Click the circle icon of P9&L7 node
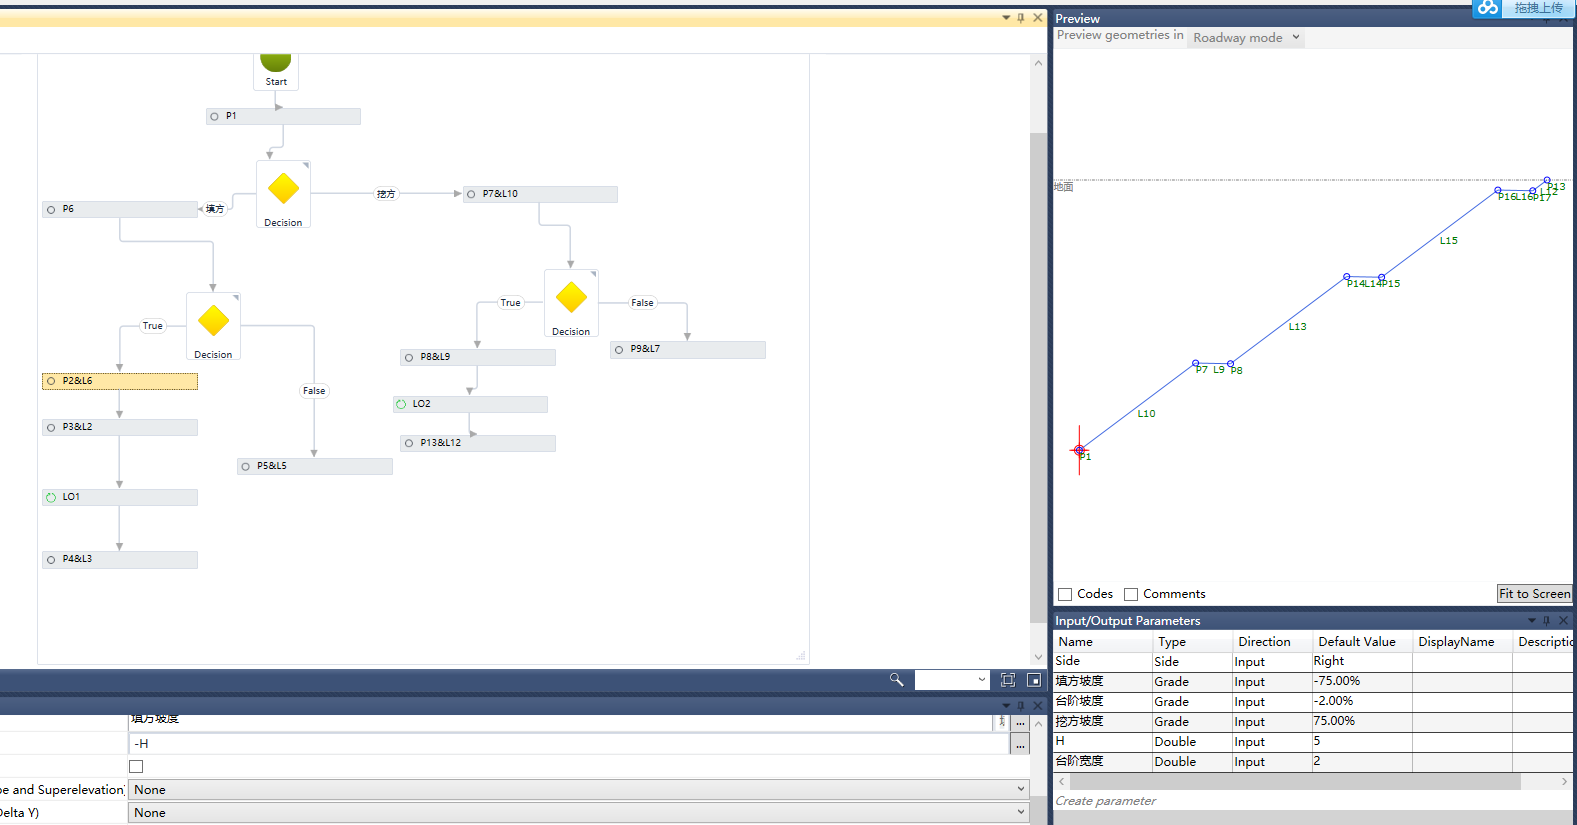This screenshot has height=825, width=1577. (x=619, y=350)
